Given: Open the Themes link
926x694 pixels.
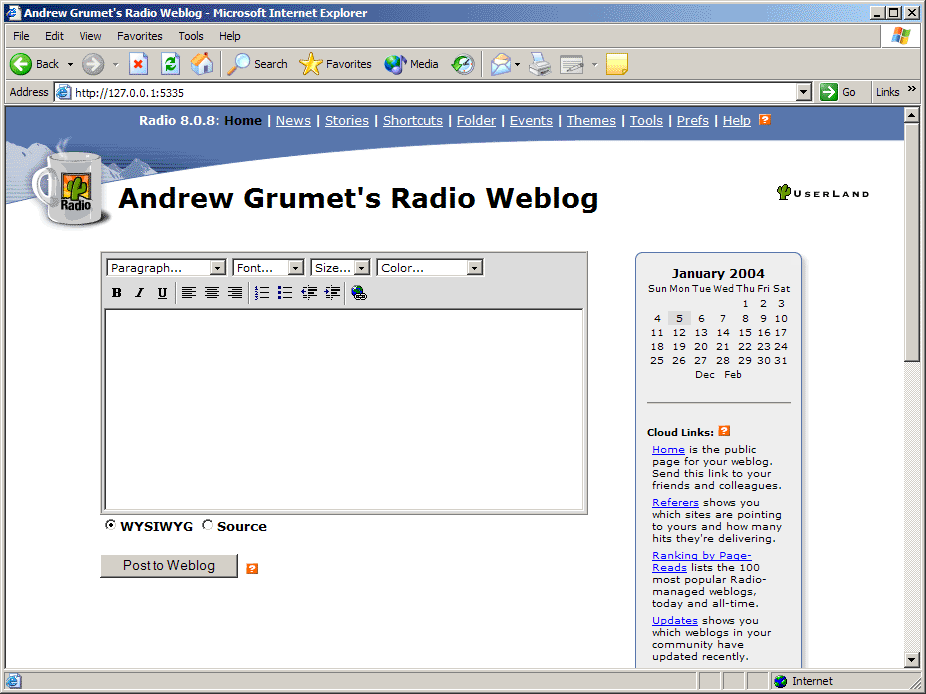Looking at the screenshot, I should coord(591,120).
